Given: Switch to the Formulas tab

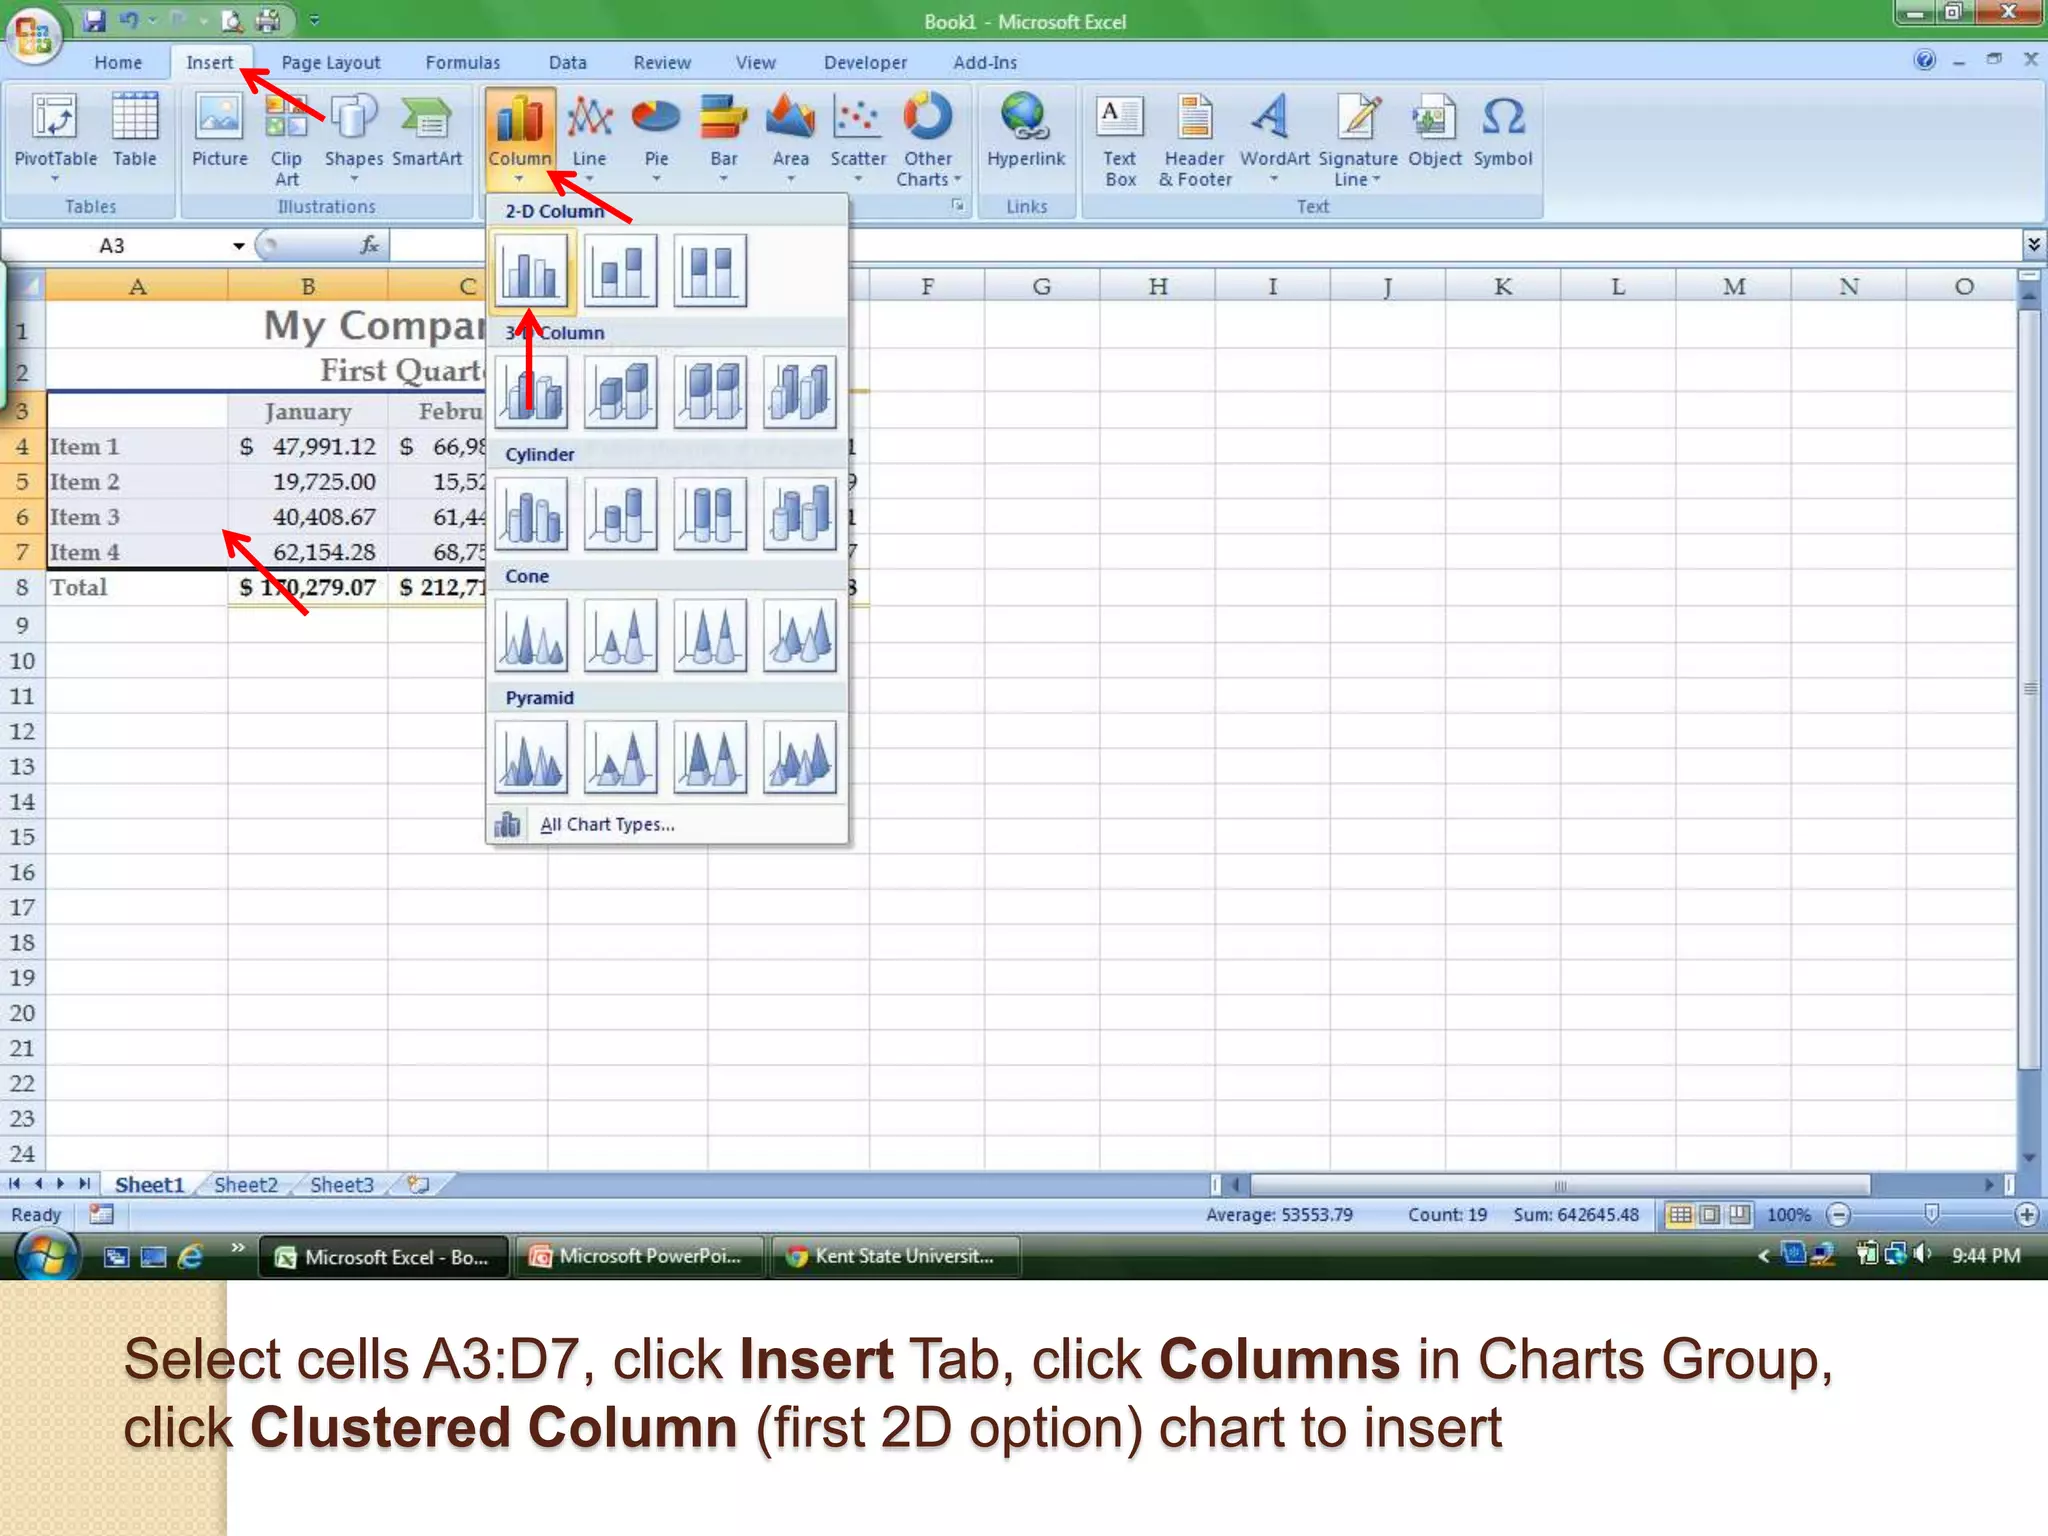Looking at the screenshot, I should (462, 62).
